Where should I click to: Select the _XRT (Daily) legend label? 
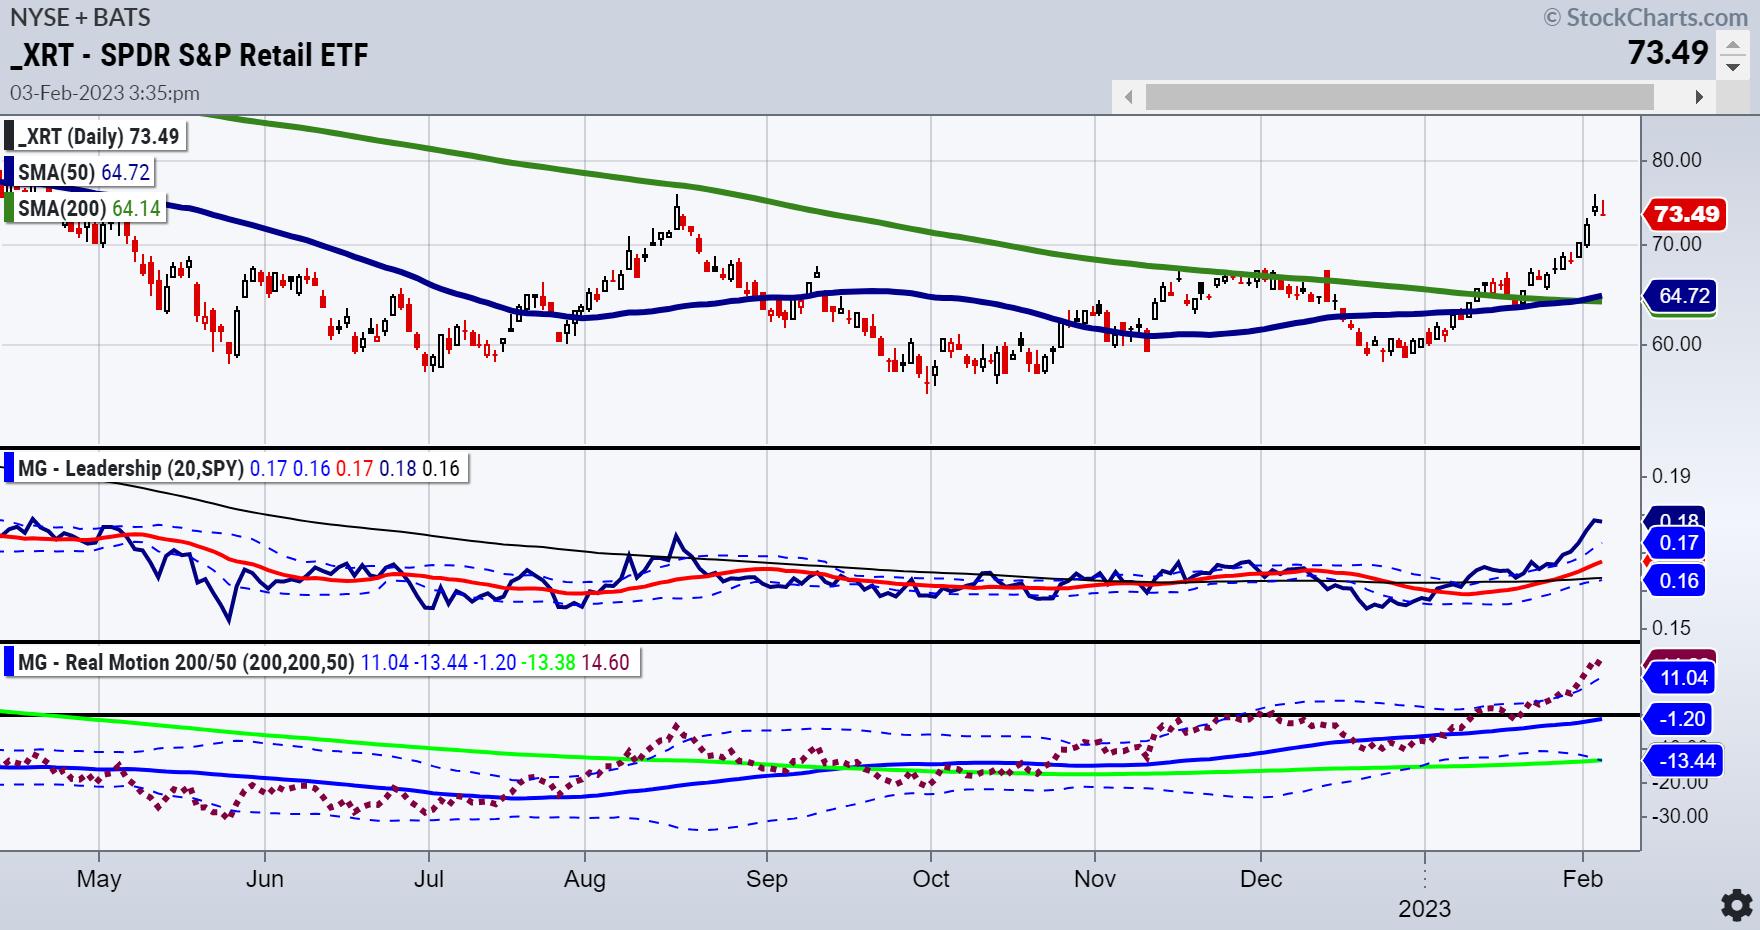100,137
